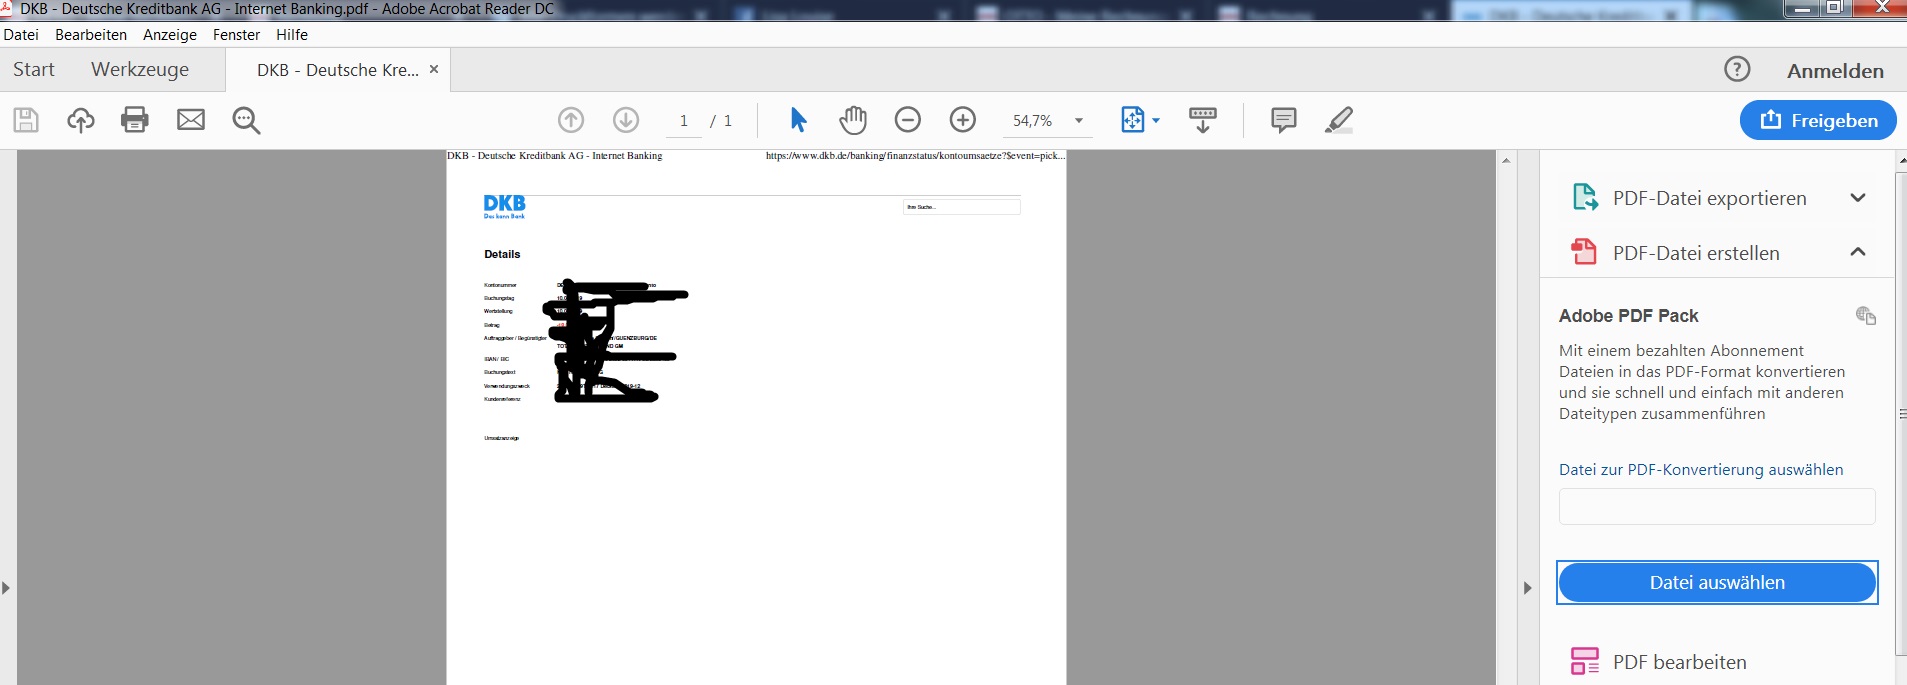Open the search magnifier tool
This screenshot has height=685, width=1907.
[x=246, y=120]
